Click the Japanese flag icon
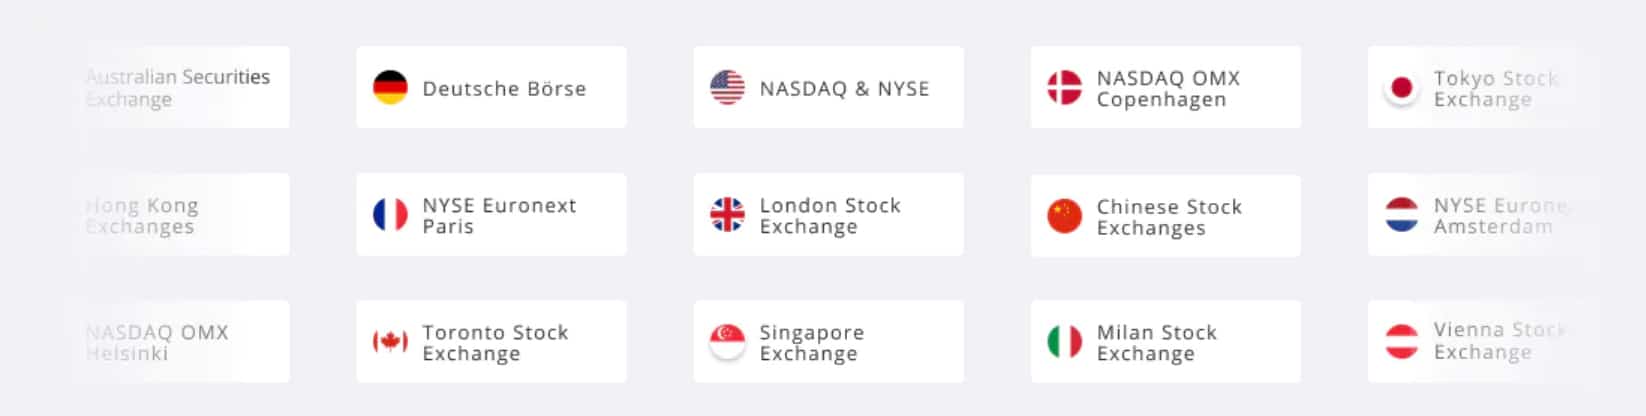 pos(1401,87)
